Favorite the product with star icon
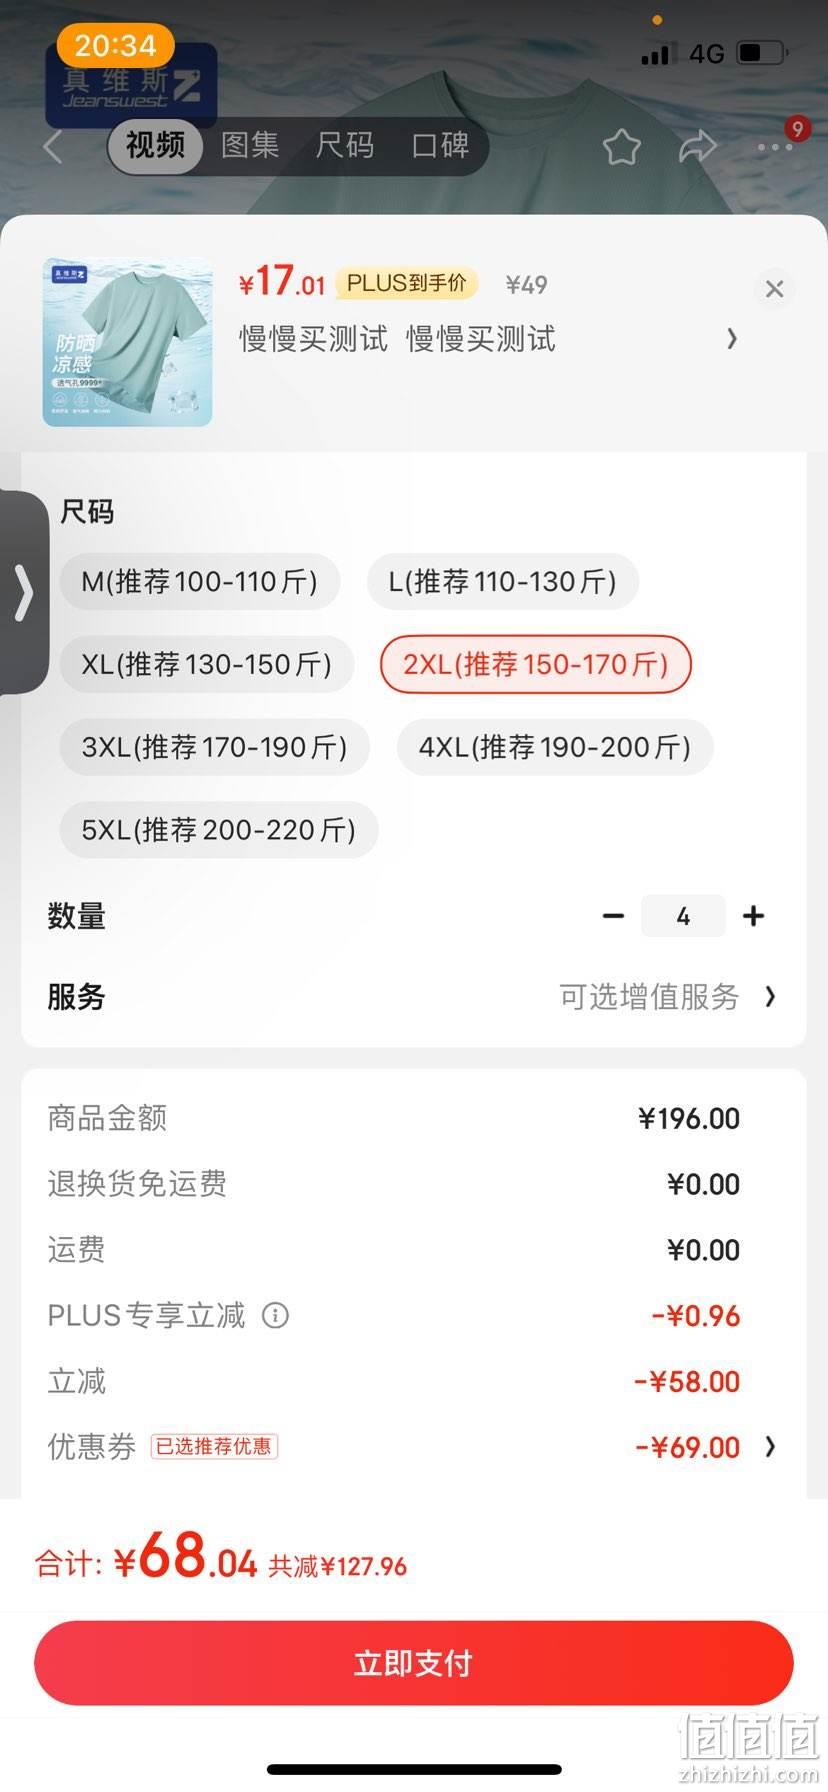 coord(621,147)
